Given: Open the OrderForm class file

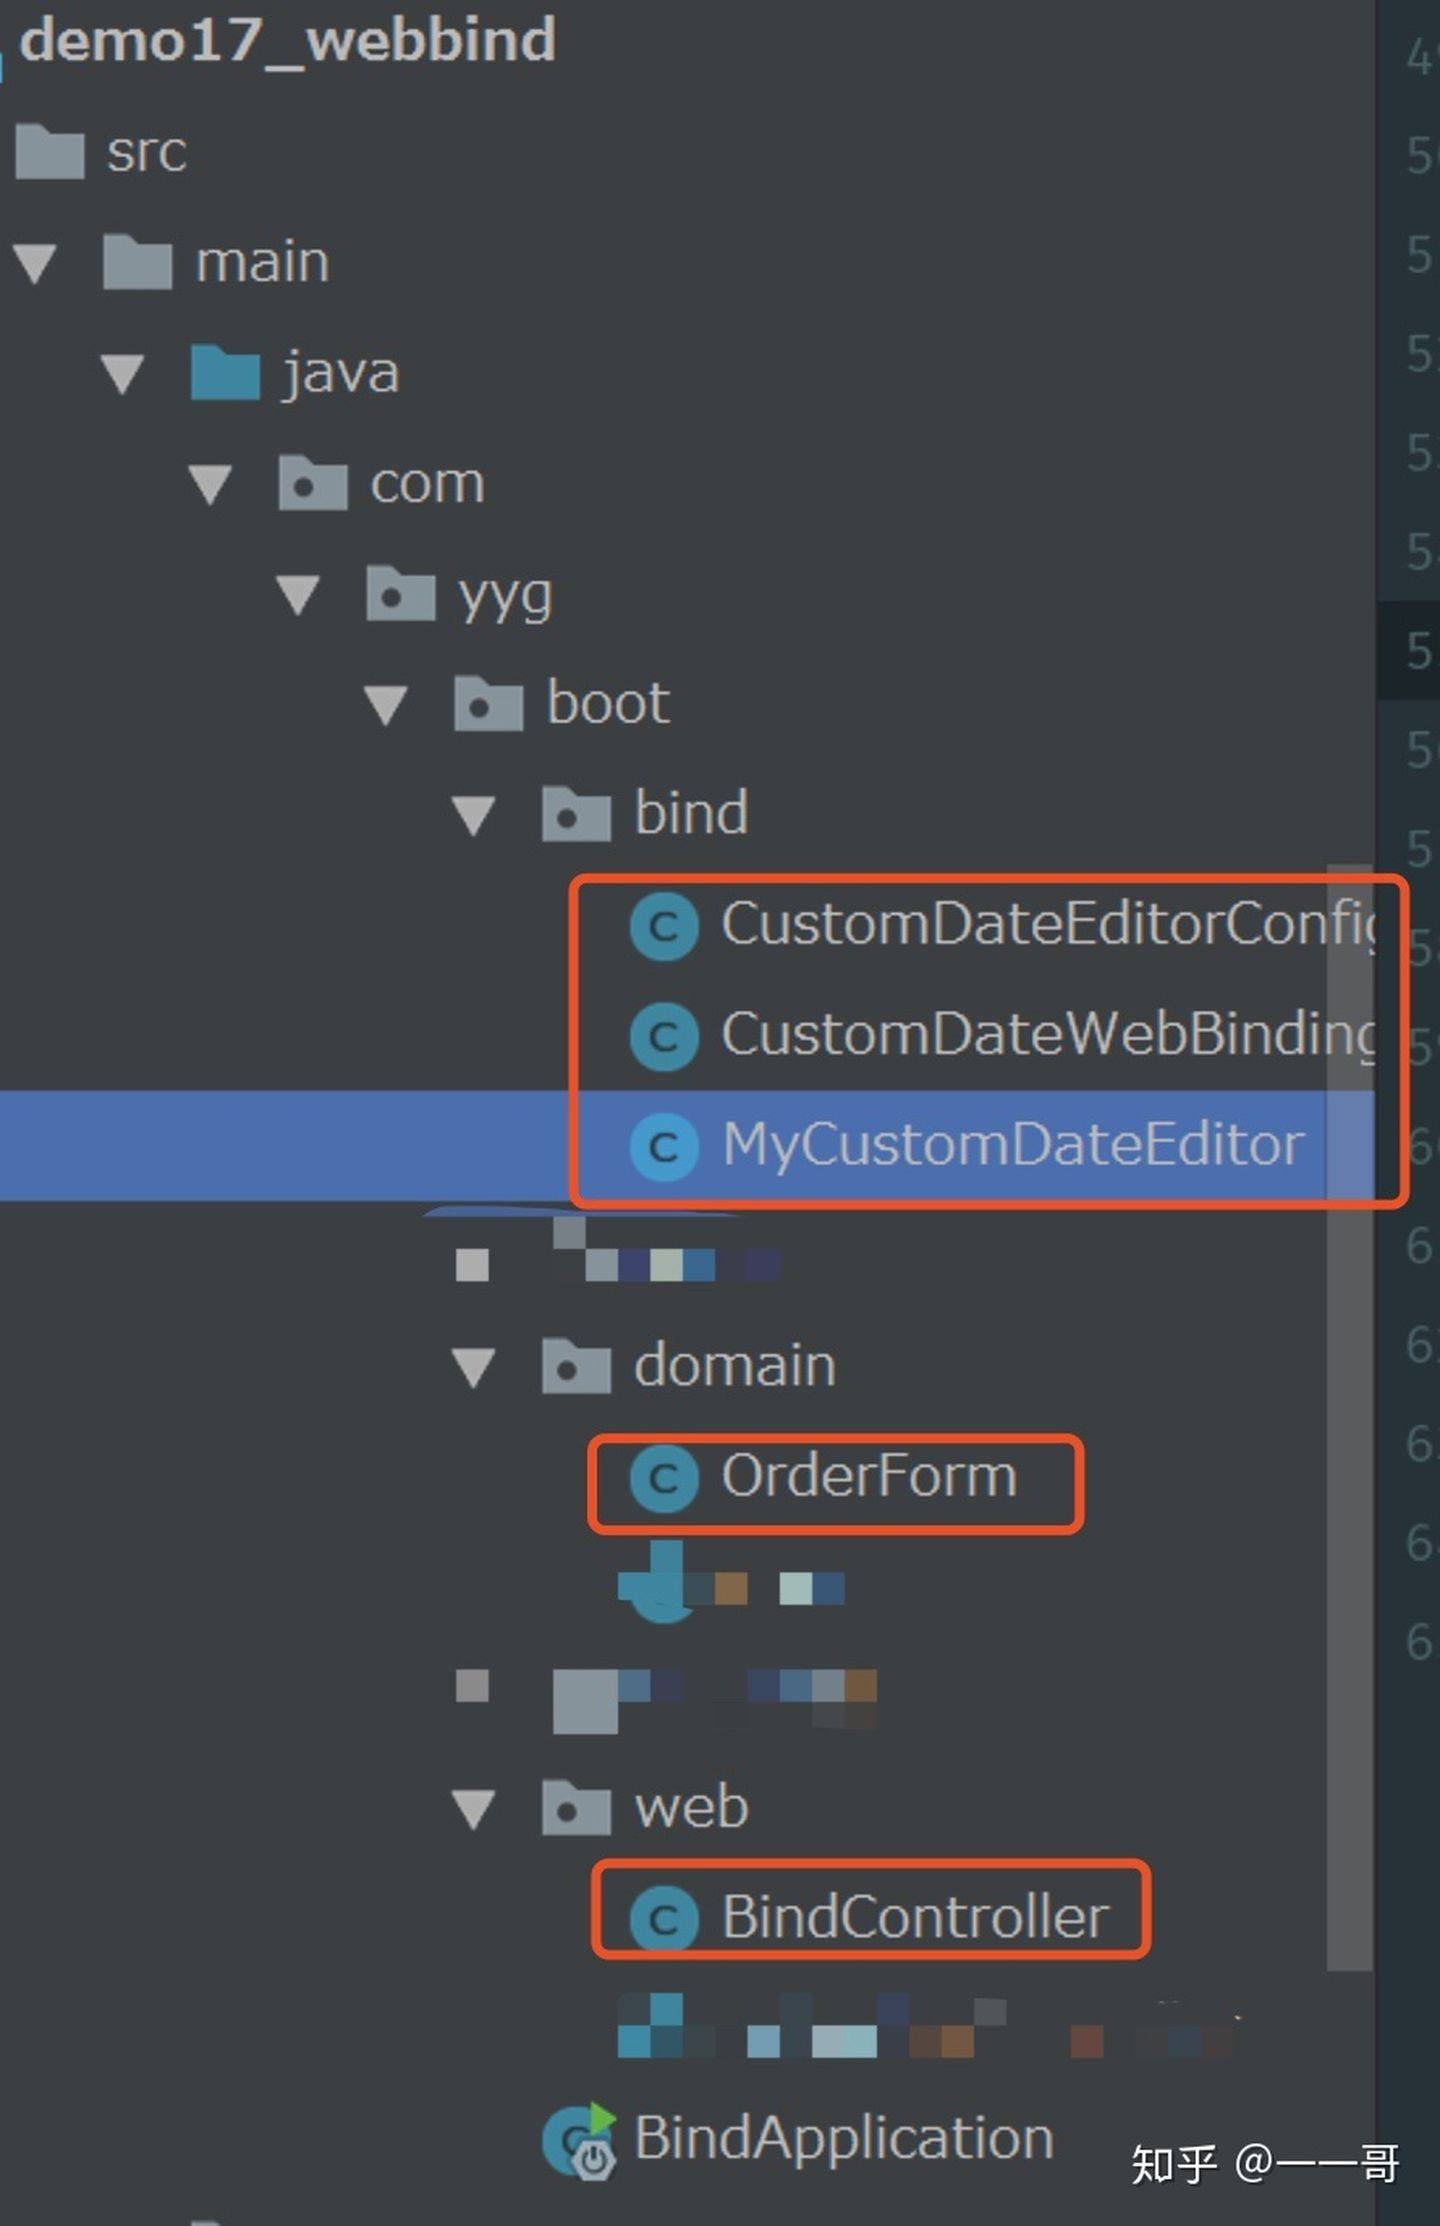Looking at the screenshot, I should (869, 1477).
